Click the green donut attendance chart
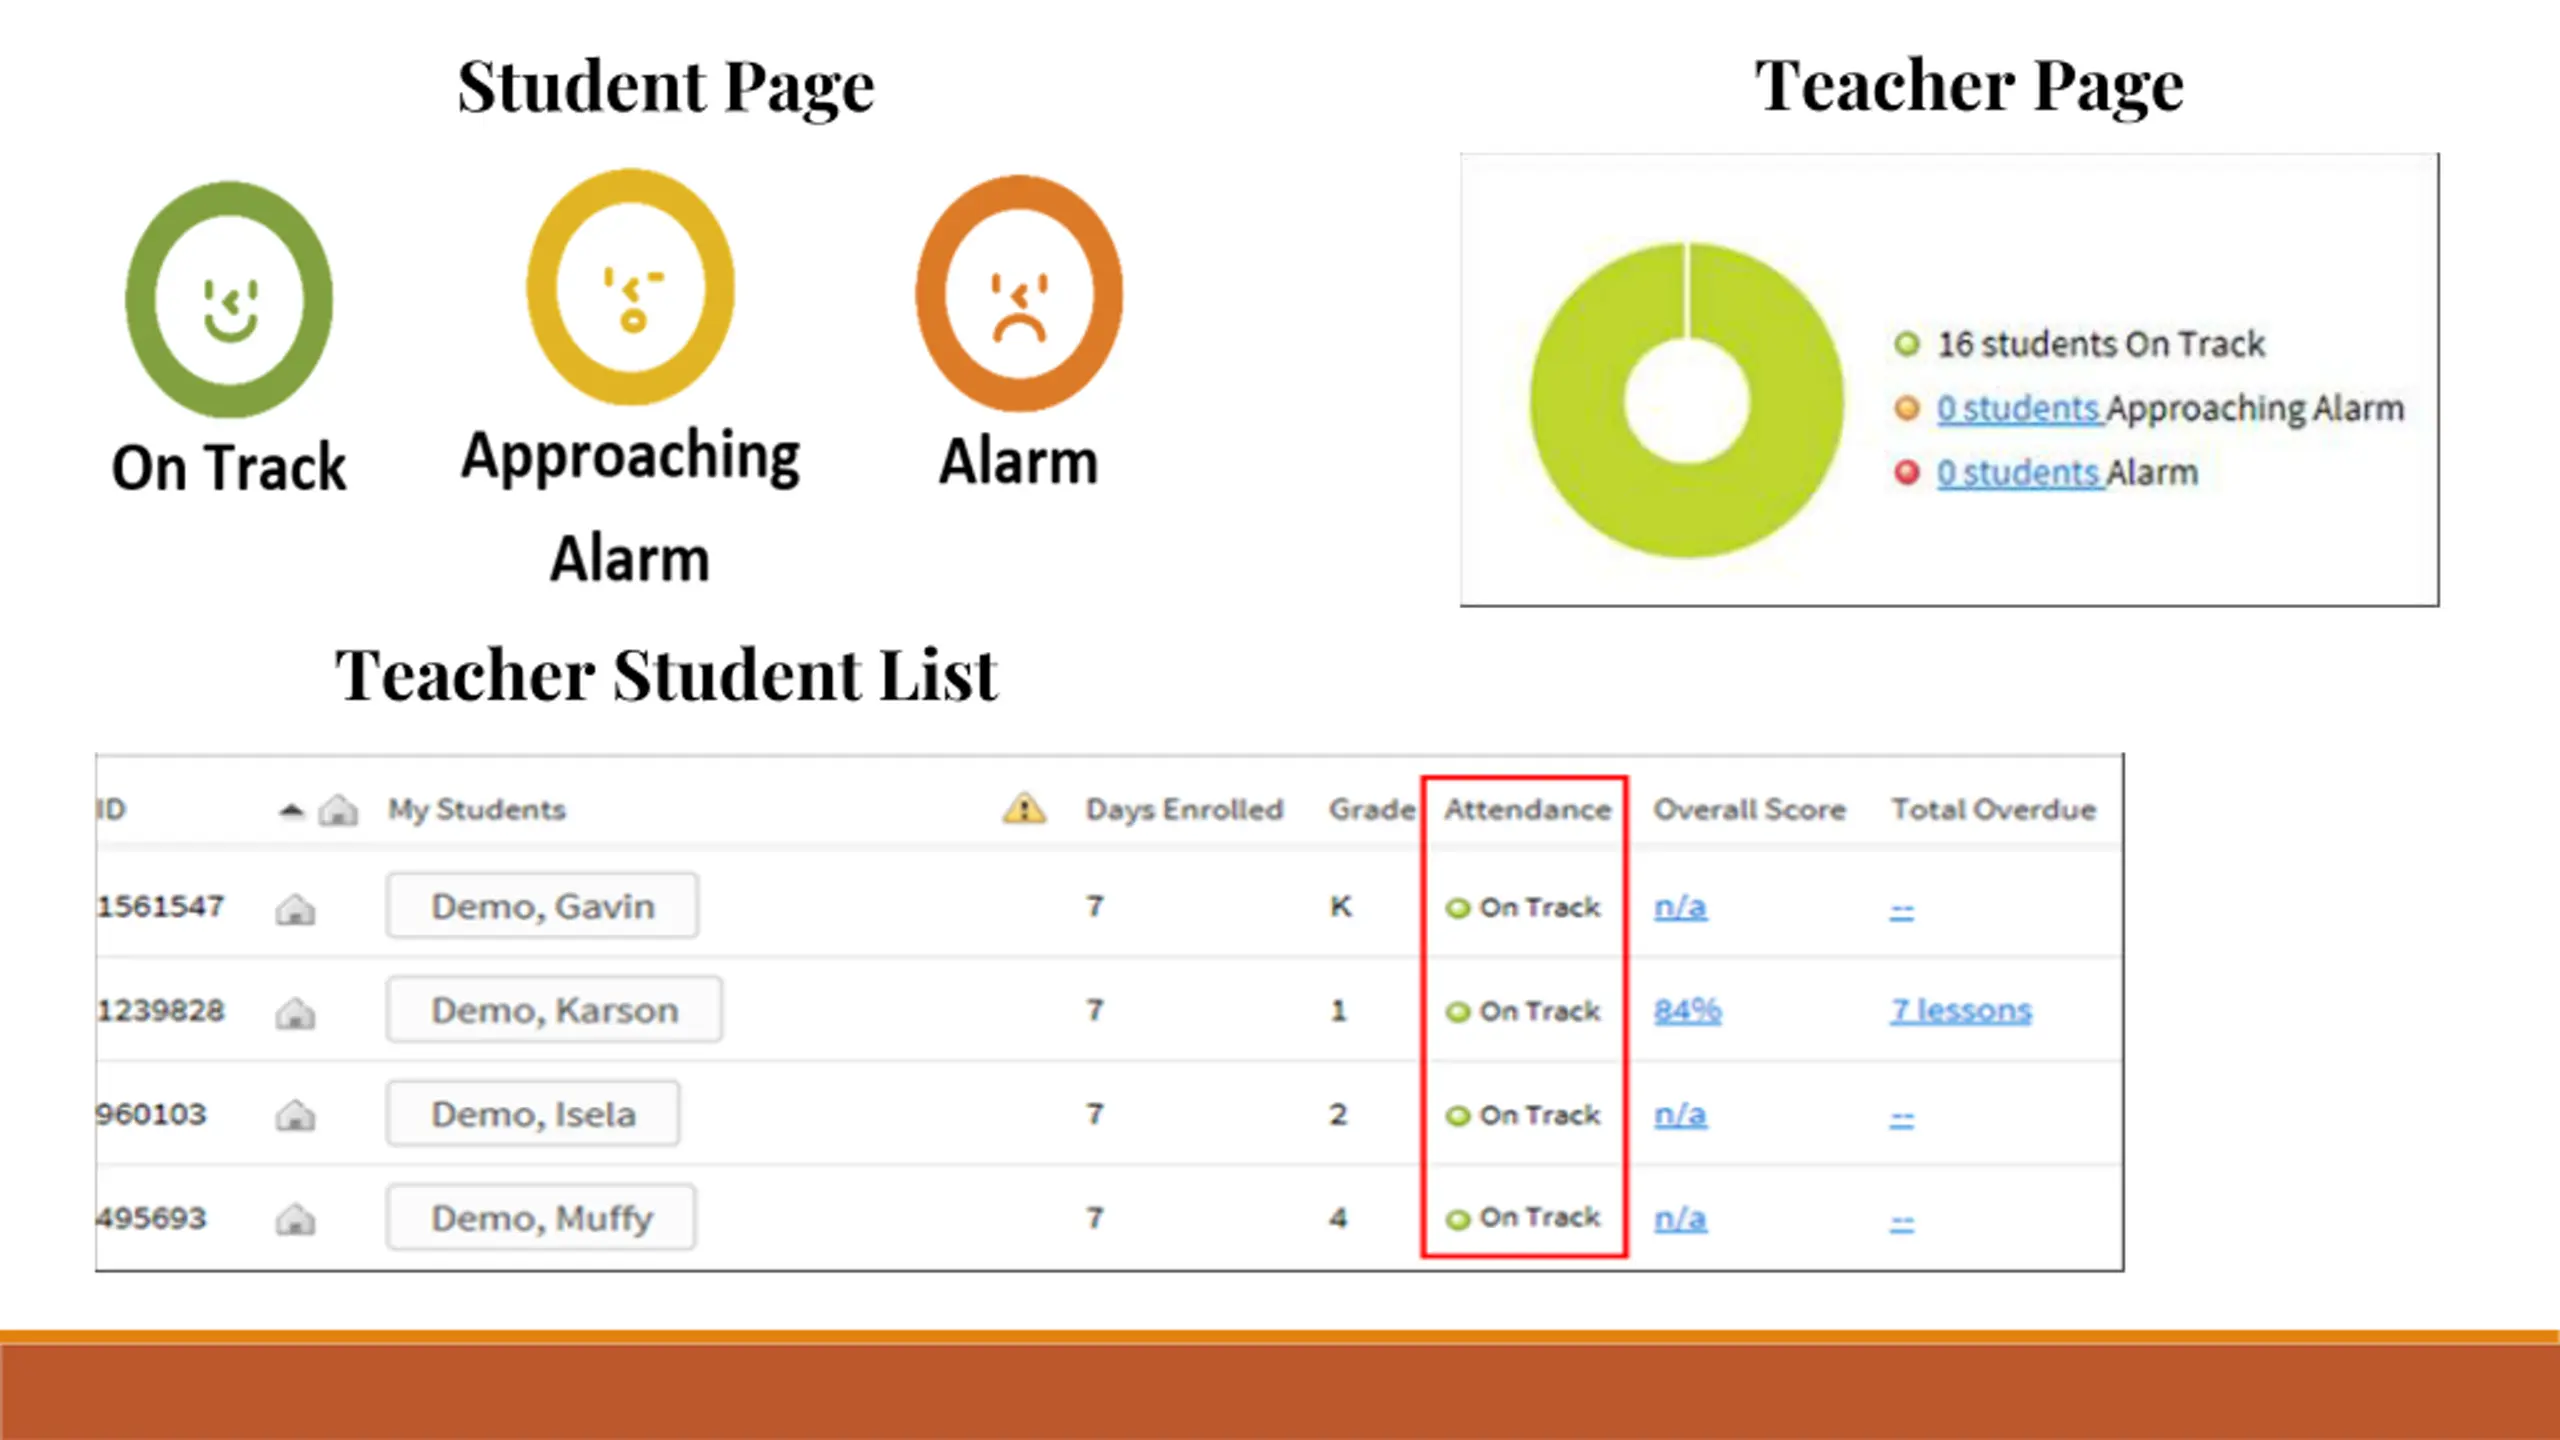The height and width of the screenshot is (1440, 2560). 1687,400
